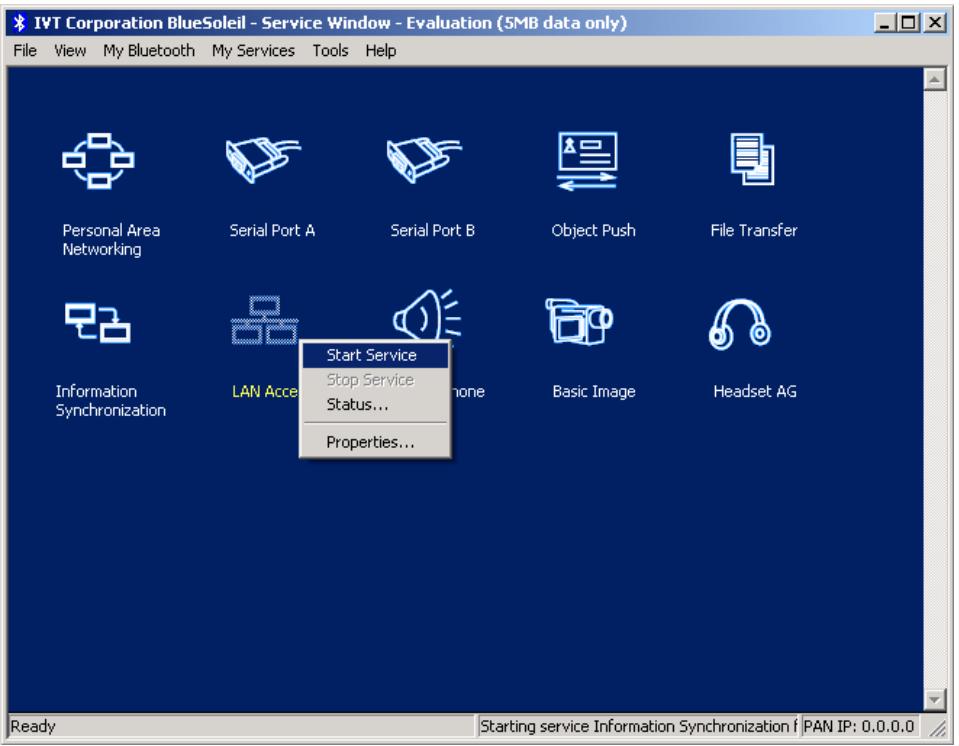This screenshot has height=746, width=959.
Task: Click the Personal Area Networking label
Action: point(111,240)
